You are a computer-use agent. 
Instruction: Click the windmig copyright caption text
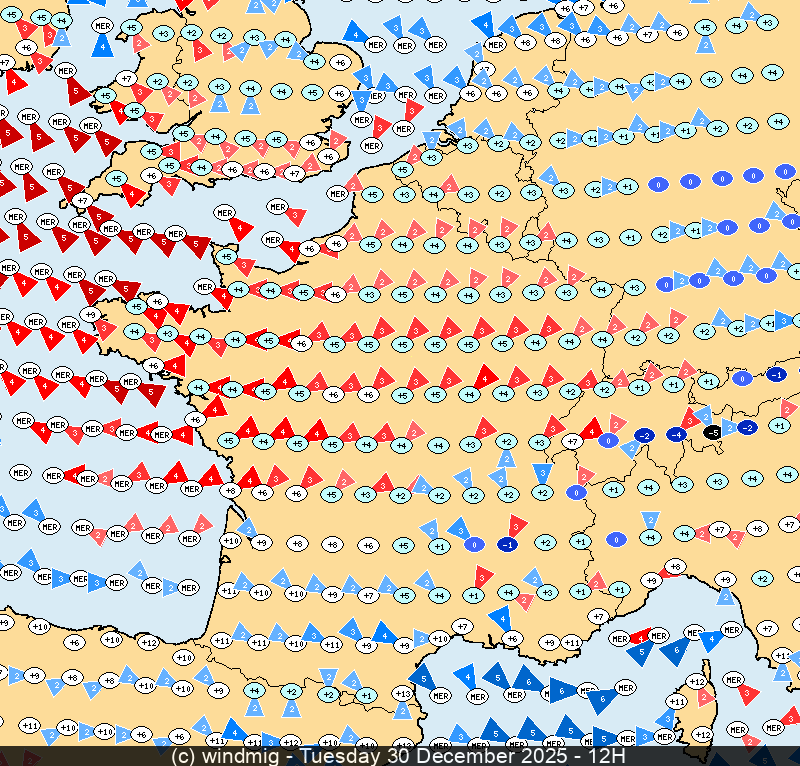point(232,756)
